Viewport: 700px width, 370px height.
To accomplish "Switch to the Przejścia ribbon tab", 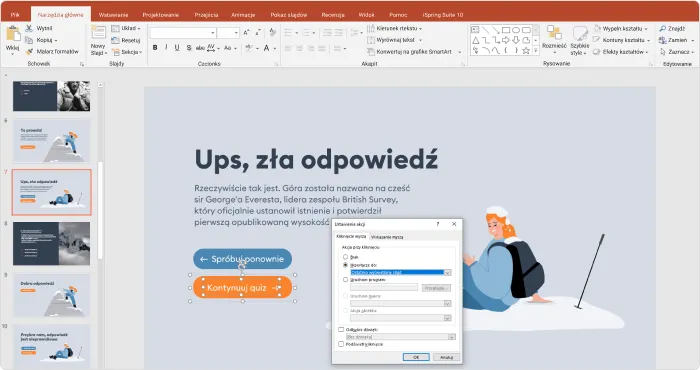I will pyautogui.click(x=206, y=15).
